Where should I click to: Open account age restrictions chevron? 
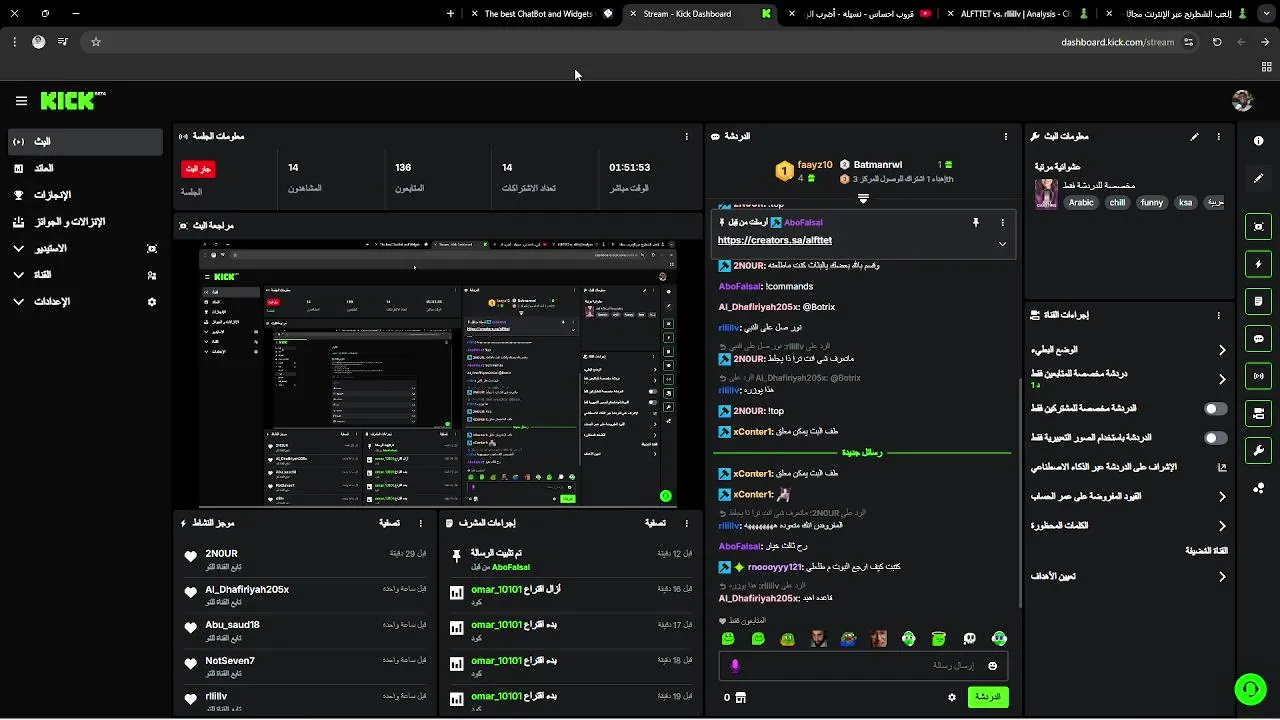tap(1222, 496)
